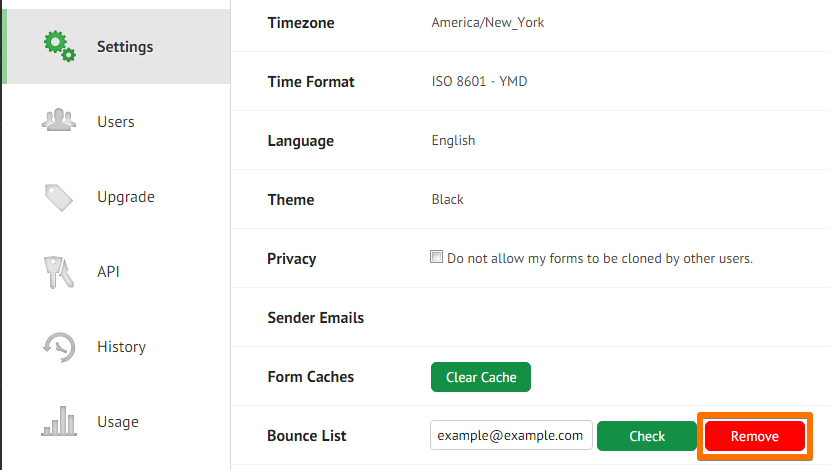Image resolution: width=830 pixels, height=470 pixels.
Task: Click the Upgrade tag icon
Action: coord(60,197)
